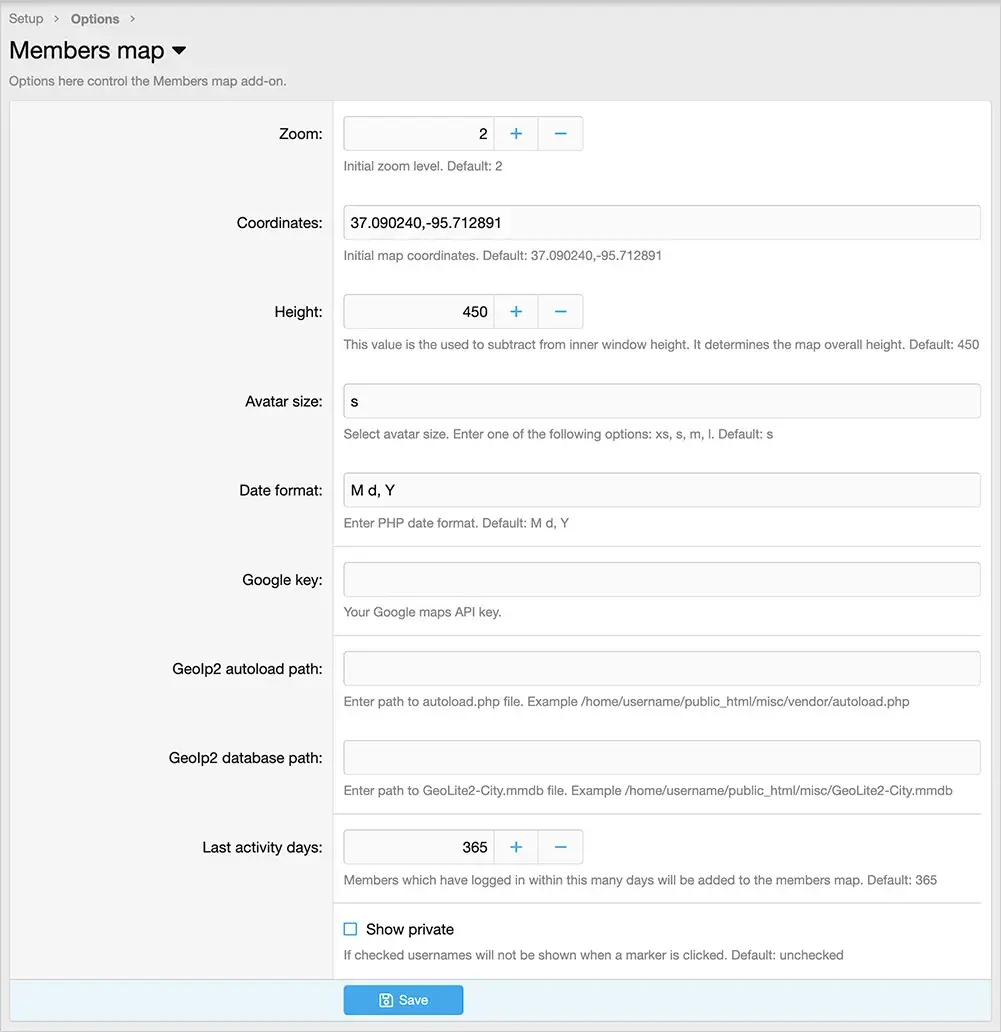Click the Zoom number input field
Screen dimensions: 1001x1032
coord(418,134)
